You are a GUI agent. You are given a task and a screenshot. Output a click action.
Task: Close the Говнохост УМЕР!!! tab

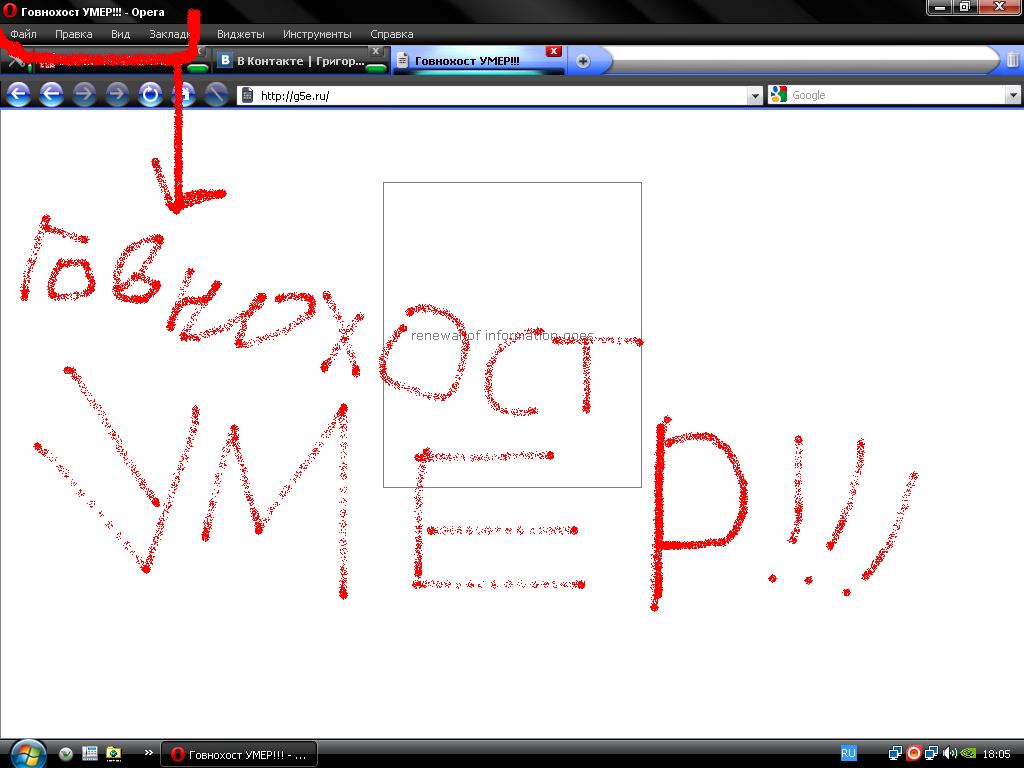554,51
